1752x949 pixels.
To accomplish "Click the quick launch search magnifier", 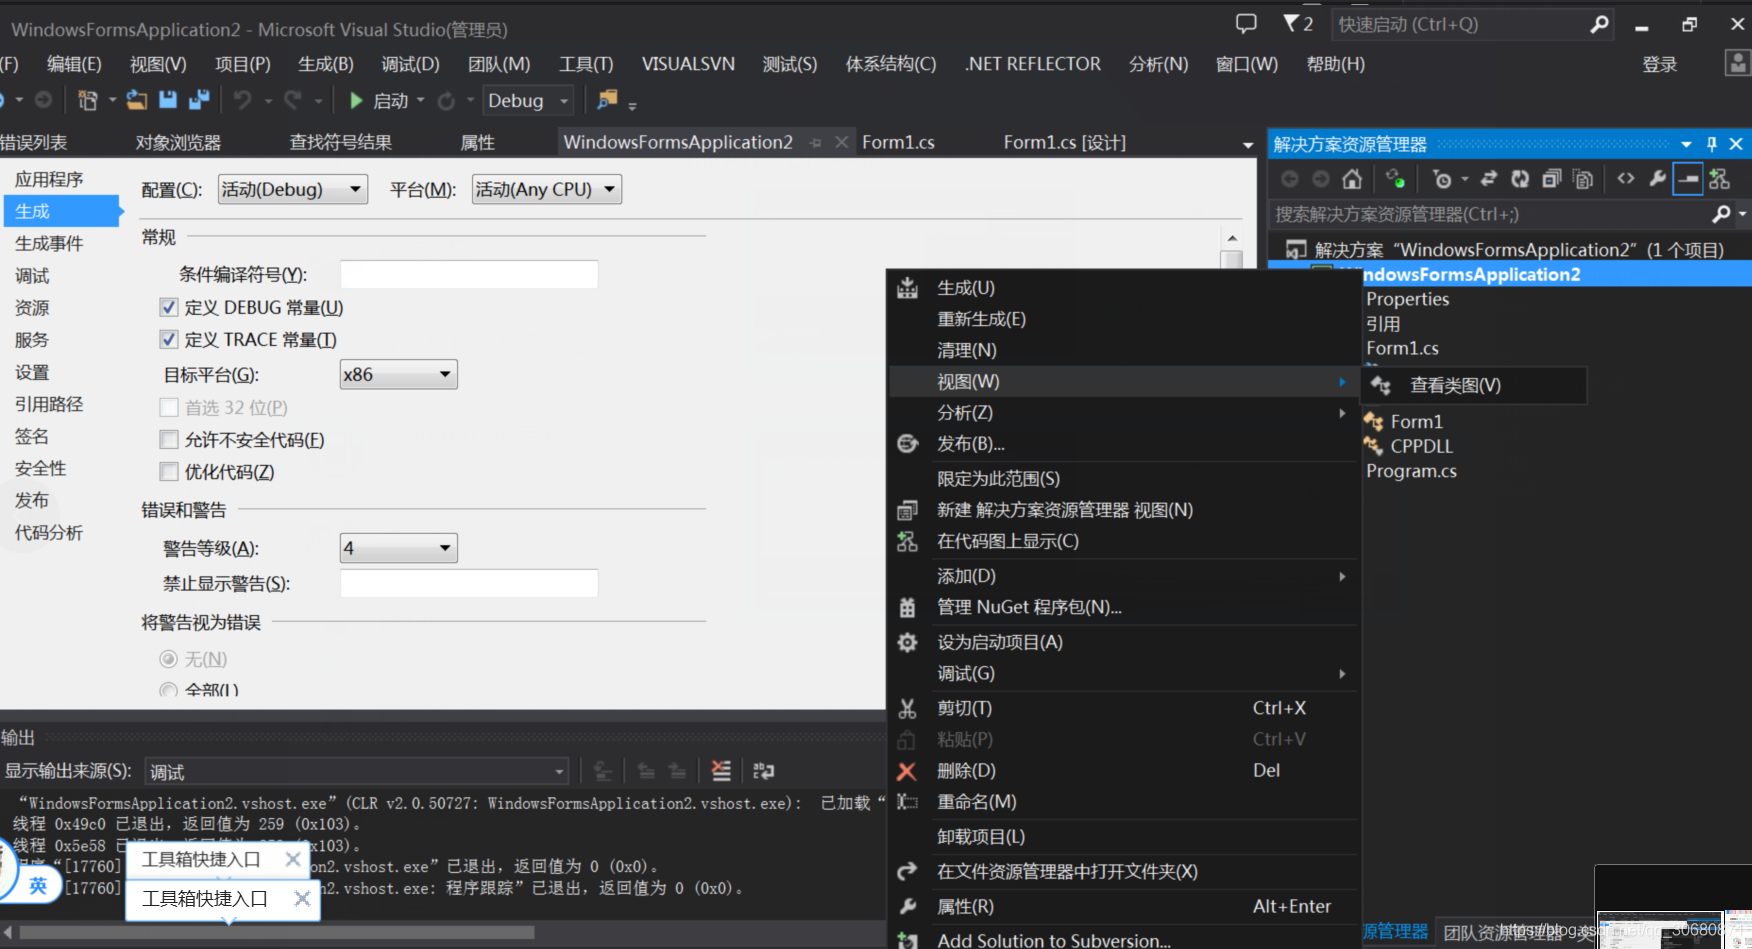I will coord(1600,24).
